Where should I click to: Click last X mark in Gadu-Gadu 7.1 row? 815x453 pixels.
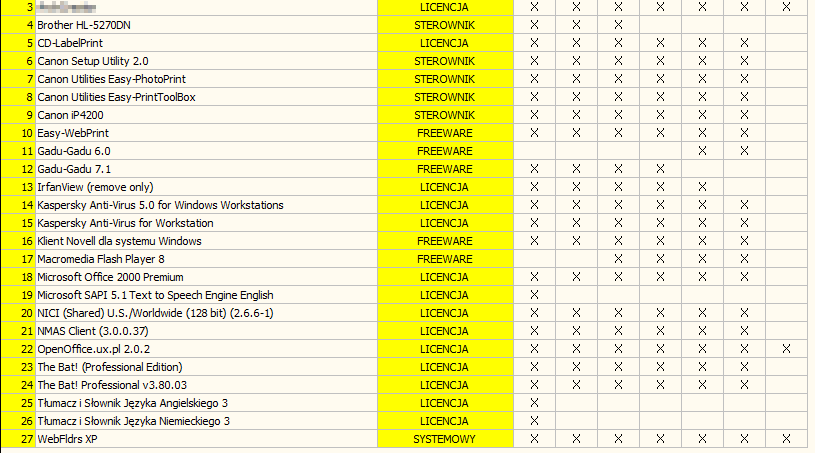click(660, 169)
